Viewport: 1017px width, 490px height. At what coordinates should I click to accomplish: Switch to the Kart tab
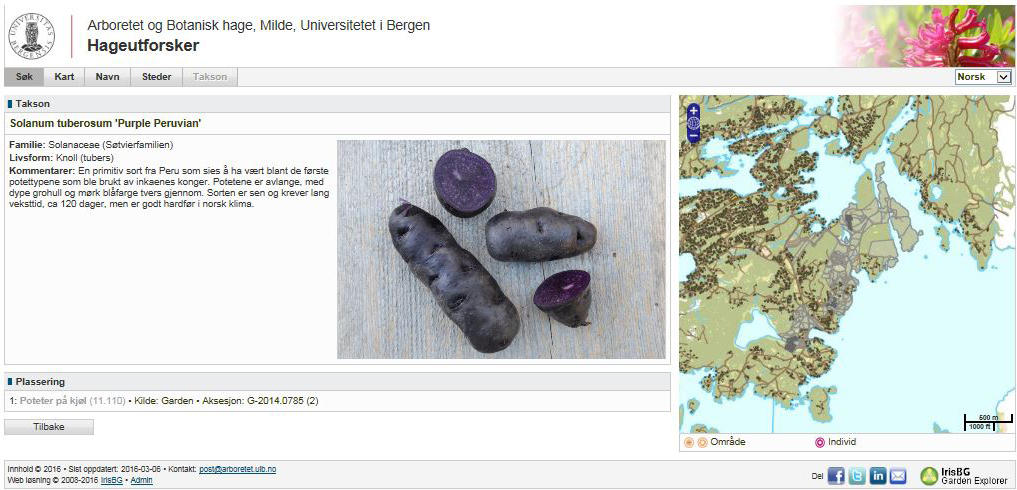click(x=64, y=77)
